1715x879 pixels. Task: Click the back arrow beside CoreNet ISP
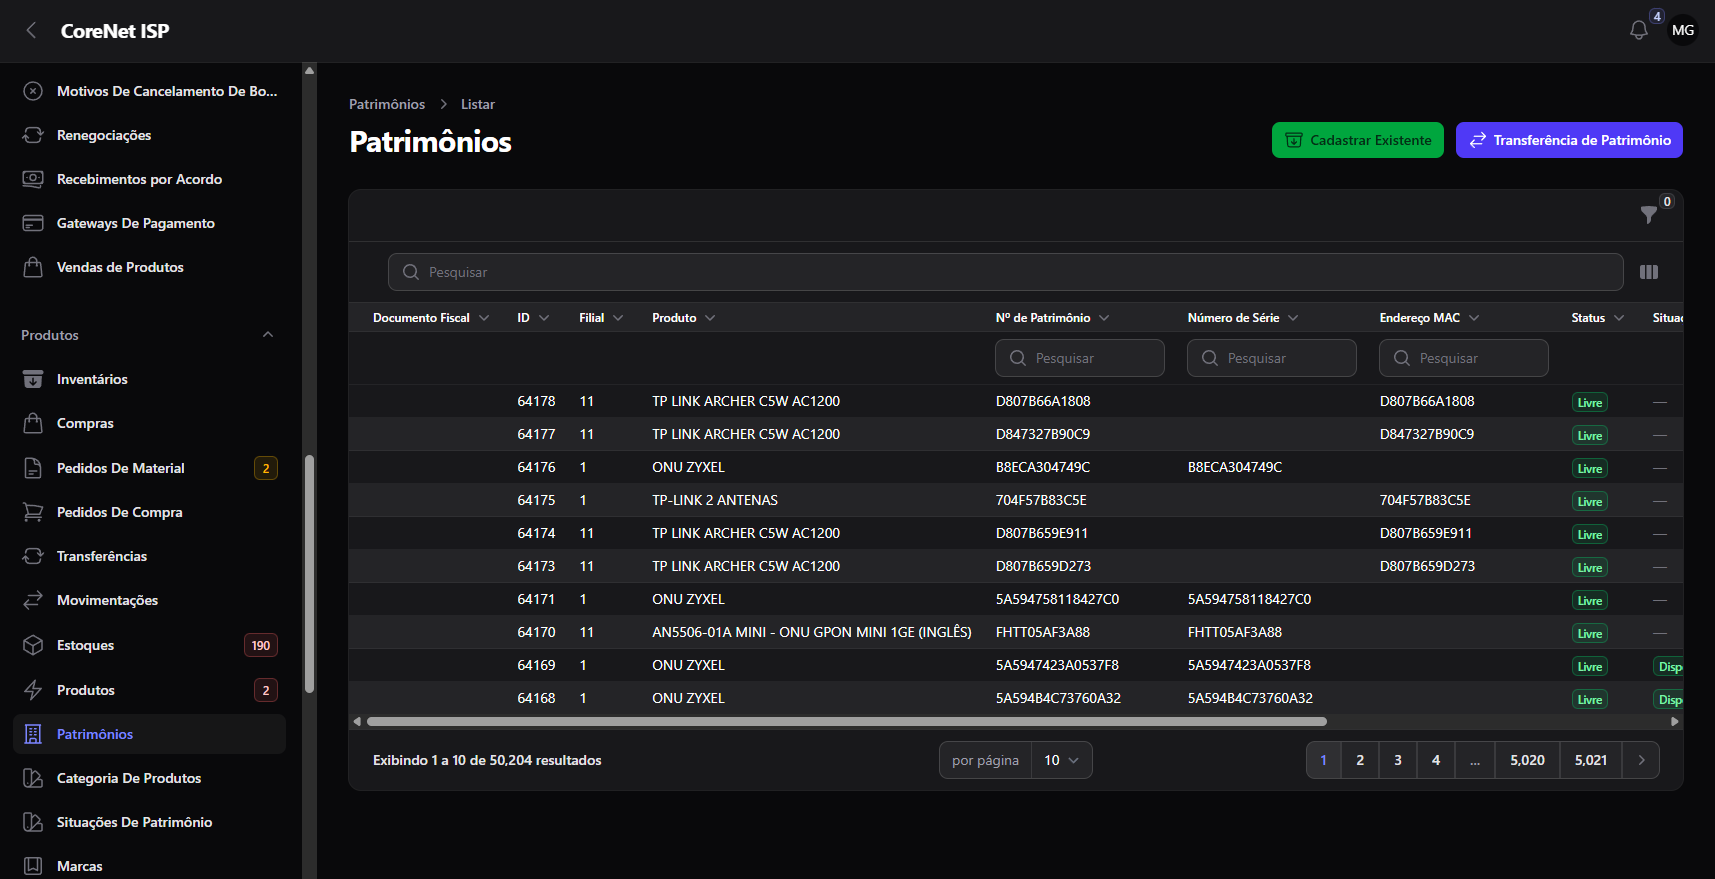[x=31, y=30]
